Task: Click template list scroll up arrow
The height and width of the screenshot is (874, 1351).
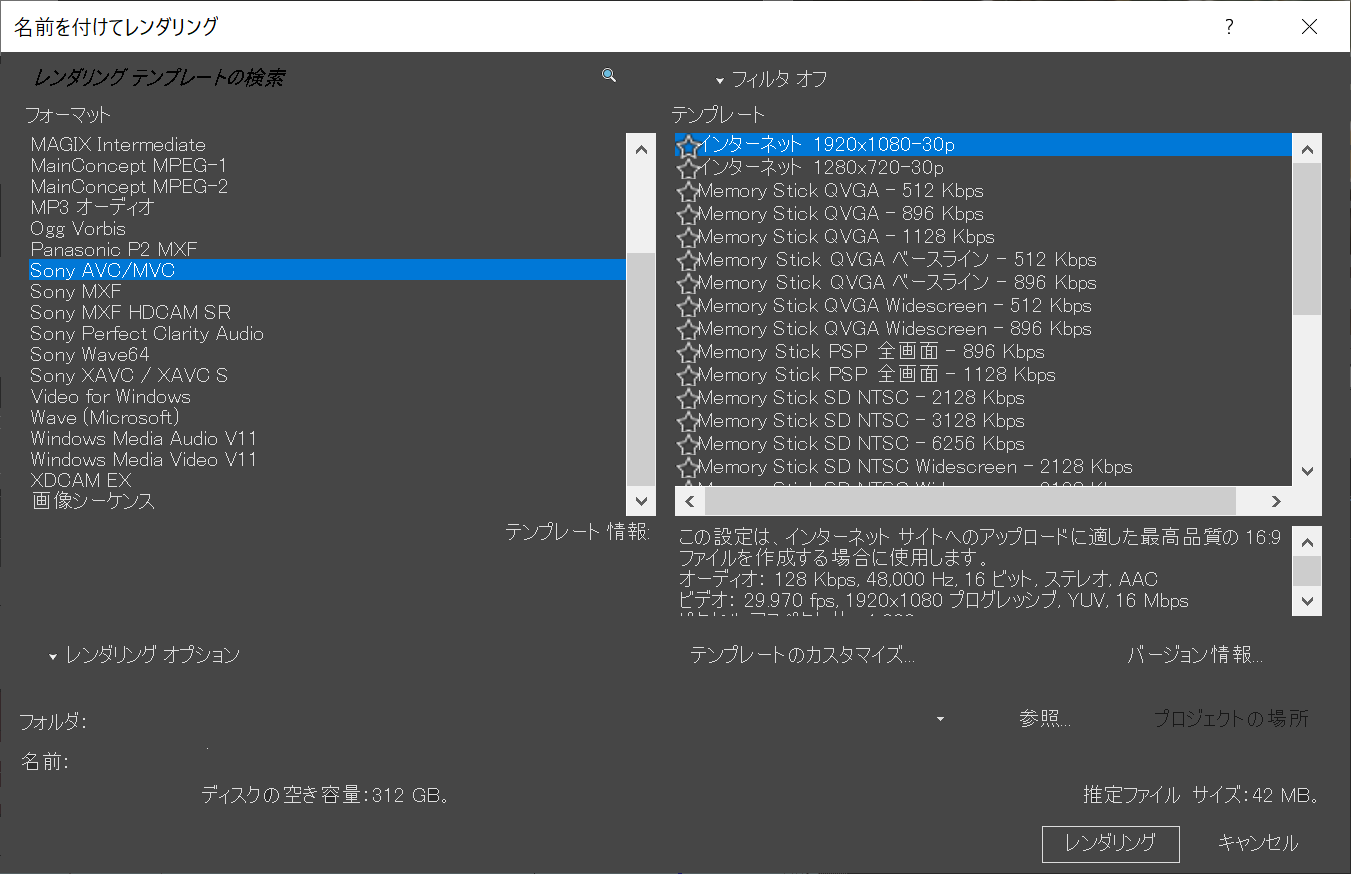Action: 1307,148
